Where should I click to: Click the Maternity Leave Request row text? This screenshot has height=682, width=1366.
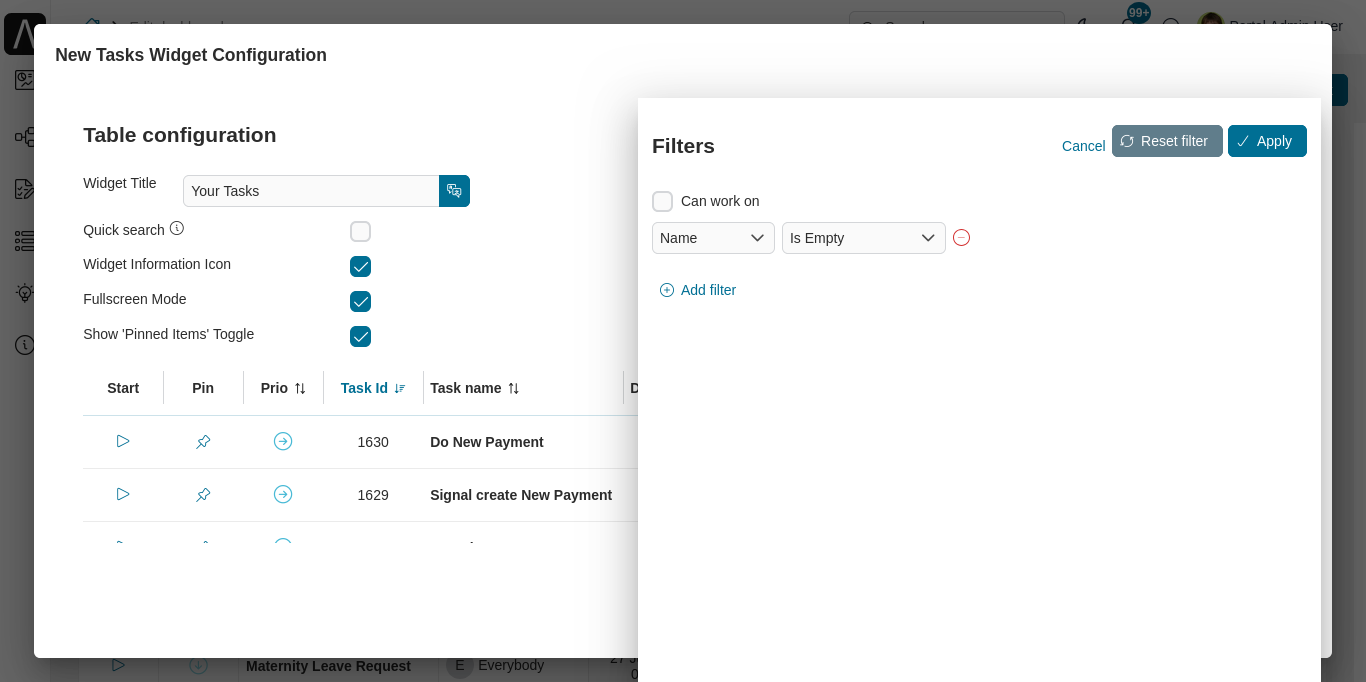coord(328,666)
